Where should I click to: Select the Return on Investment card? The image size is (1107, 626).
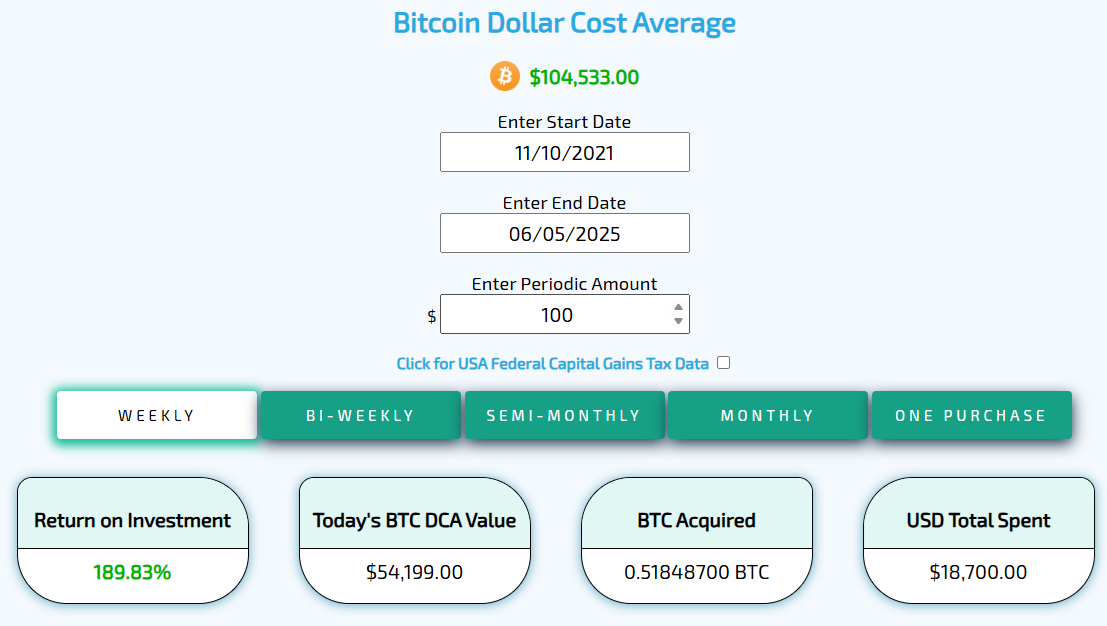133,541
